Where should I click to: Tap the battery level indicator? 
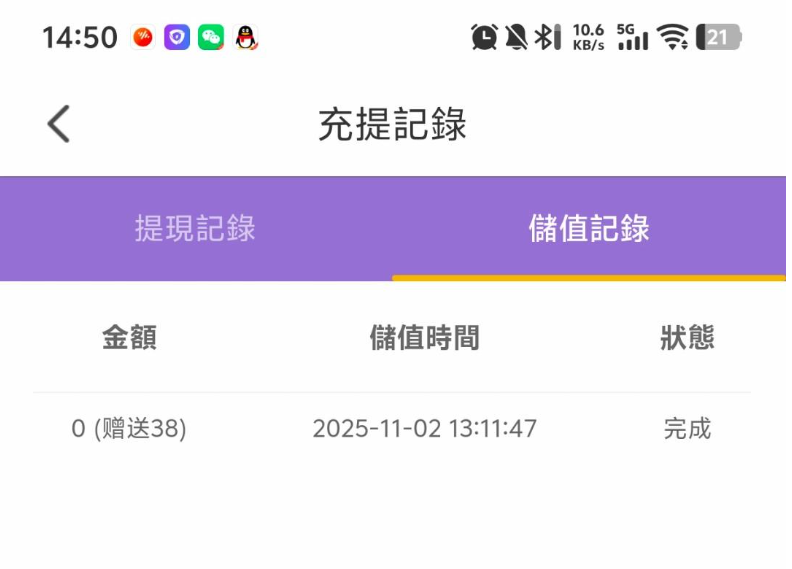[719, 38]
